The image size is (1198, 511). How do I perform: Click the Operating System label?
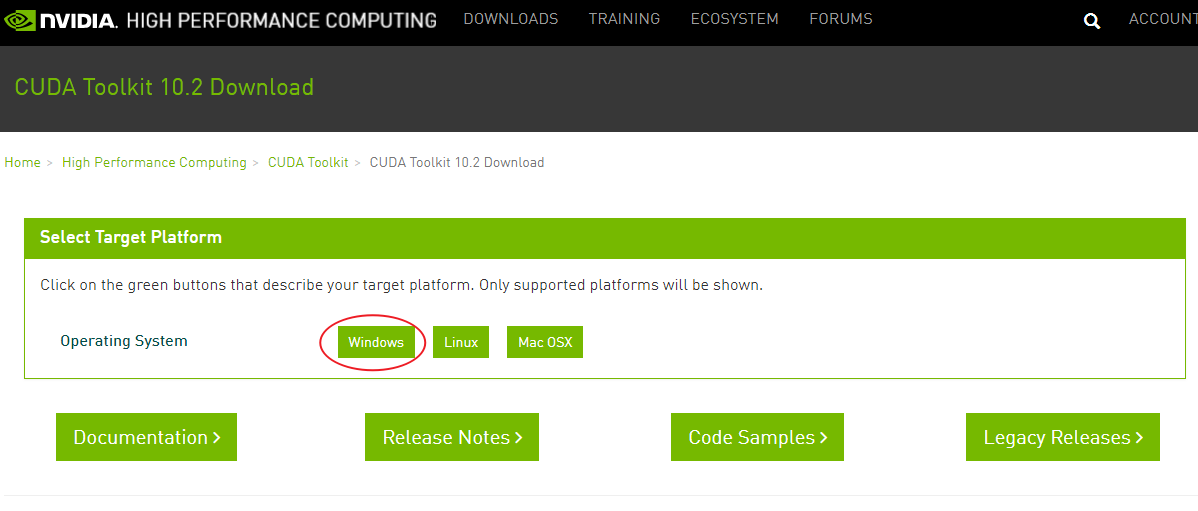coord(124,341)
